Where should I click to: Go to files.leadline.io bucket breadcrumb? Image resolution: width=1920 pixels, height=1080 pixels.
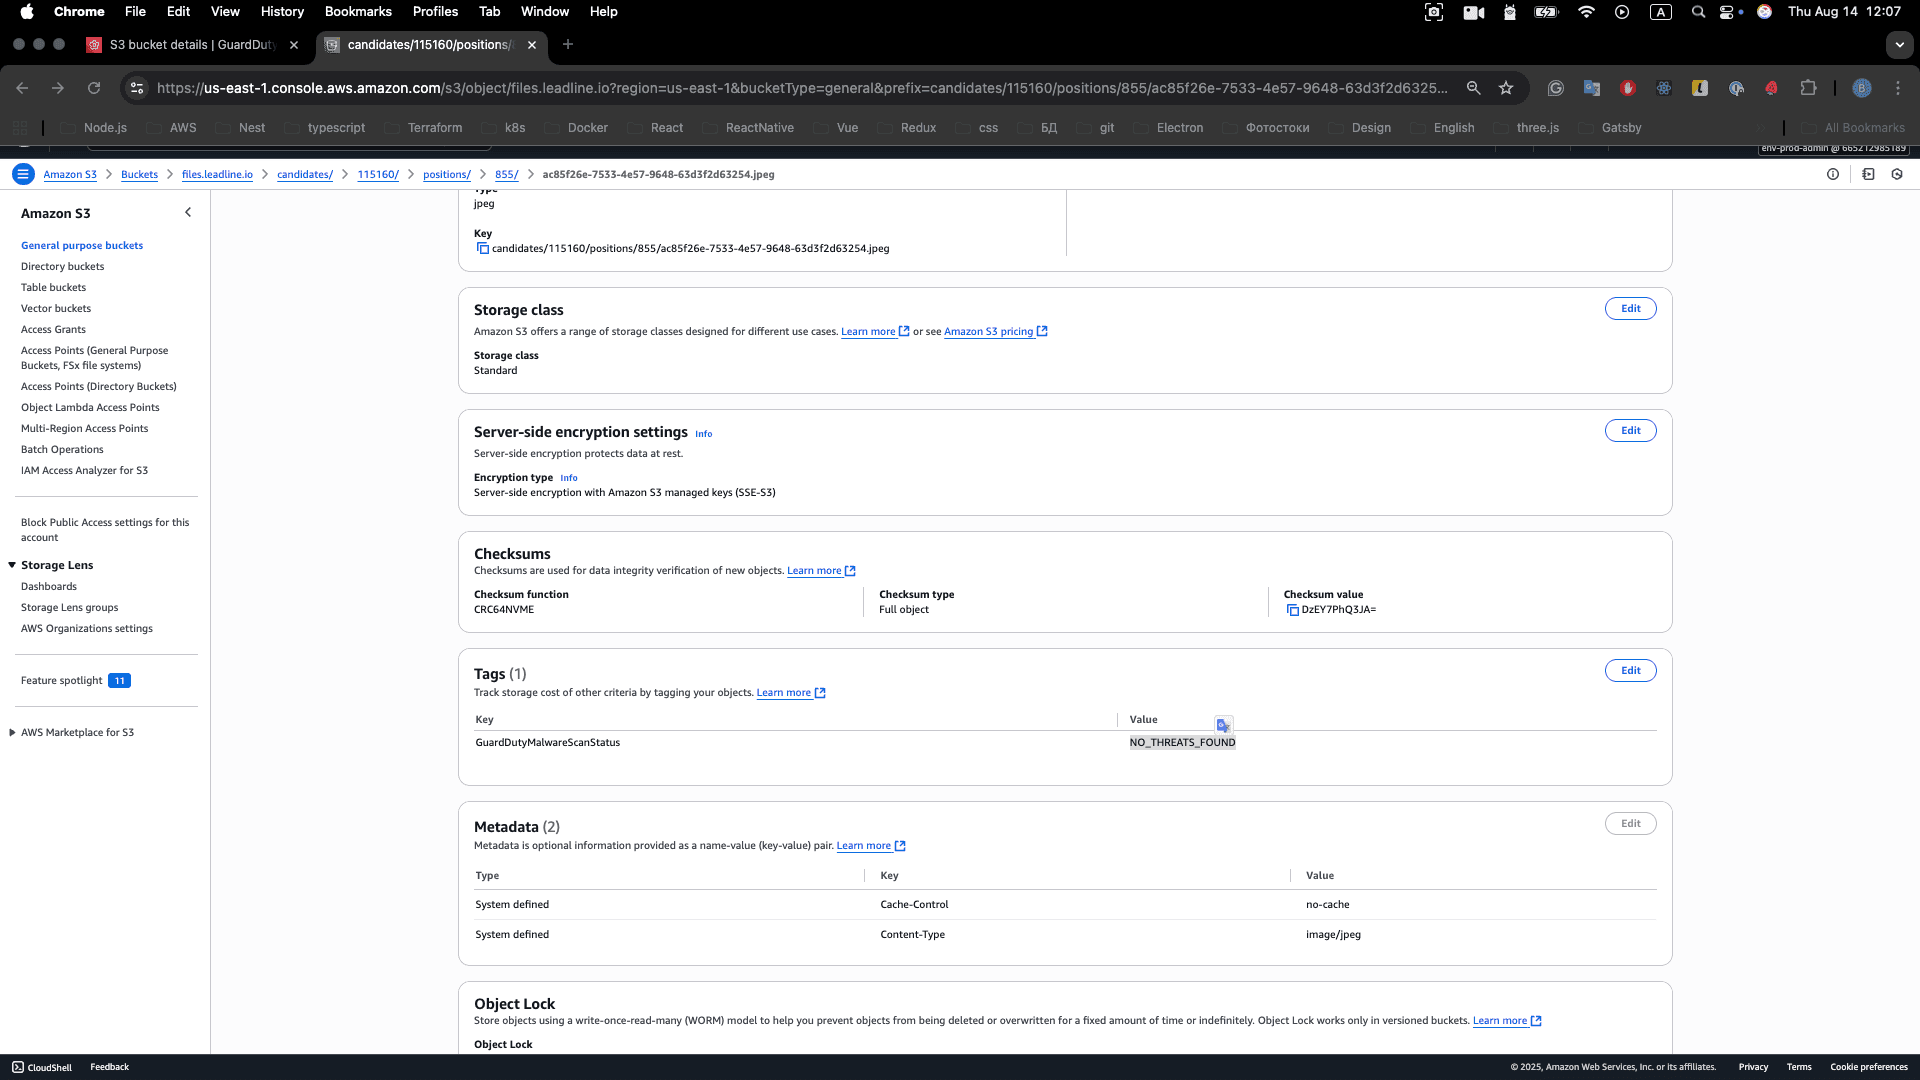coord(217,175)
